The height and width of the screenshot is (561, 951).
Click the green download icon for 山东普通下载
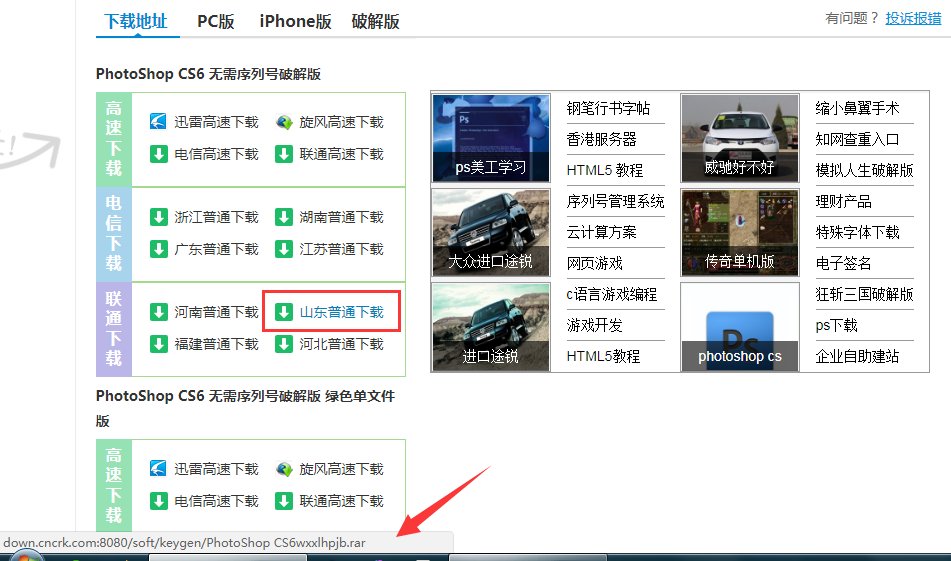[x=283, y=312]
